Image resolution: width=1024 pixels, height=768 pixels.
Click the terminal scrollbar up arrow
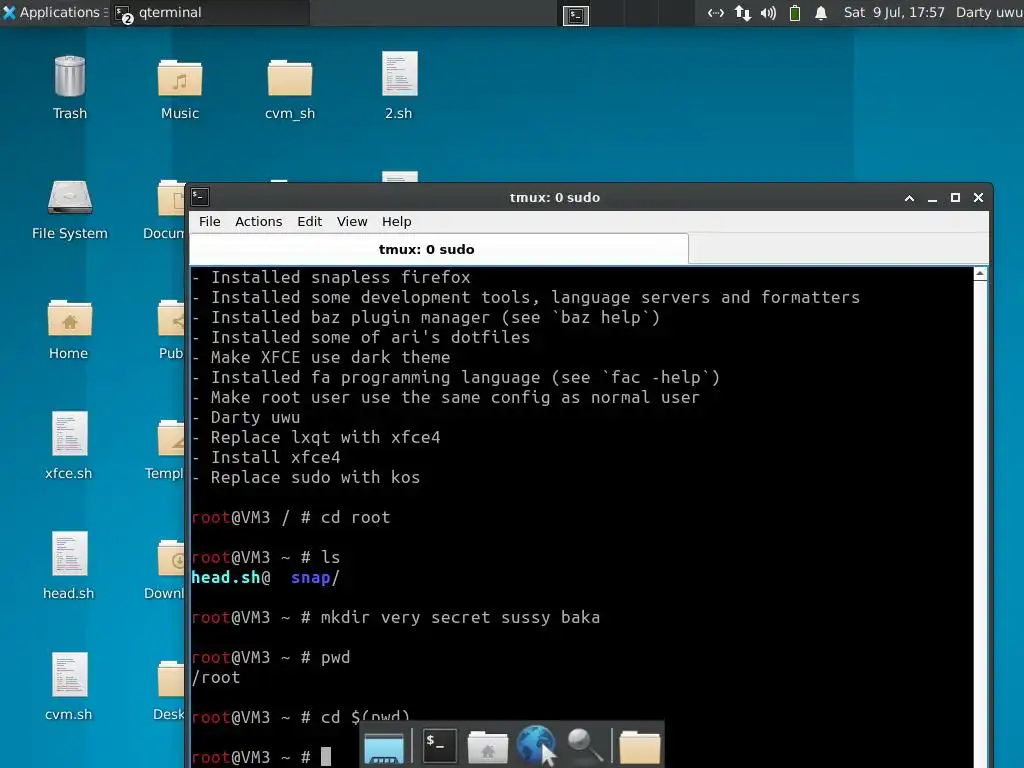[980, 274]
